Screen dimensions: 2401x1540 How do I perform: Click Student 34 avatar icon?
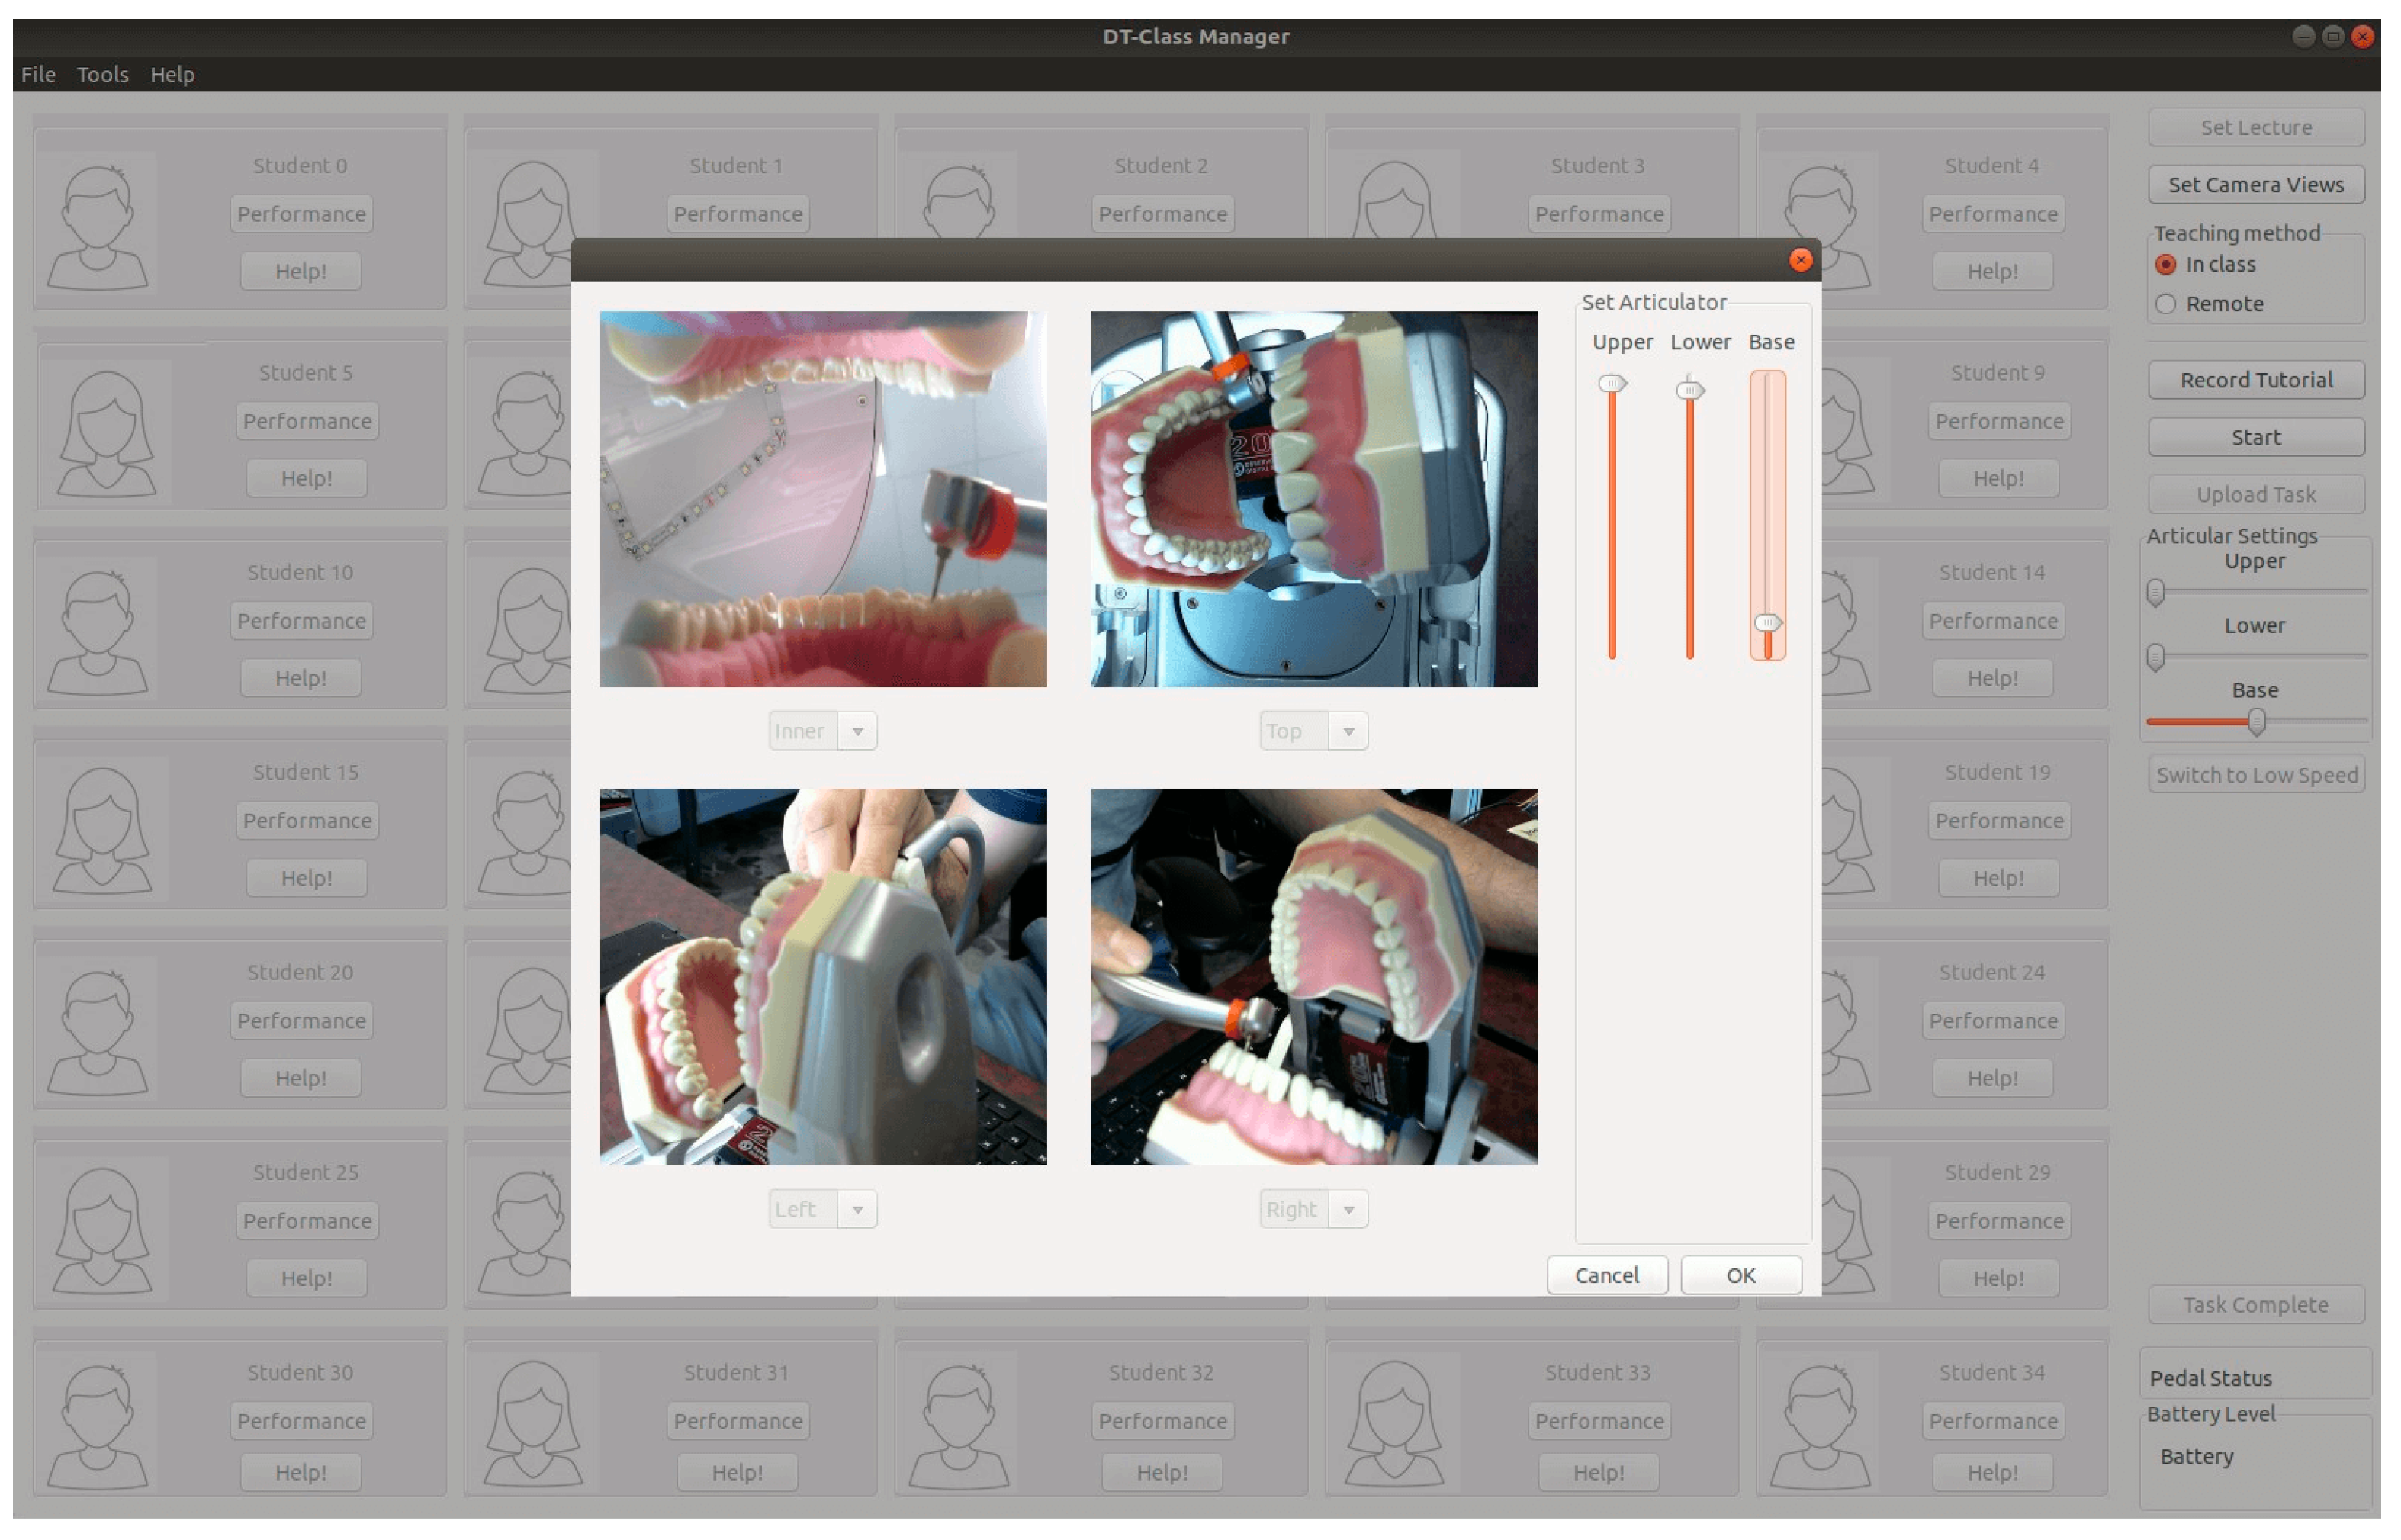click(x=1820, y=1428)
